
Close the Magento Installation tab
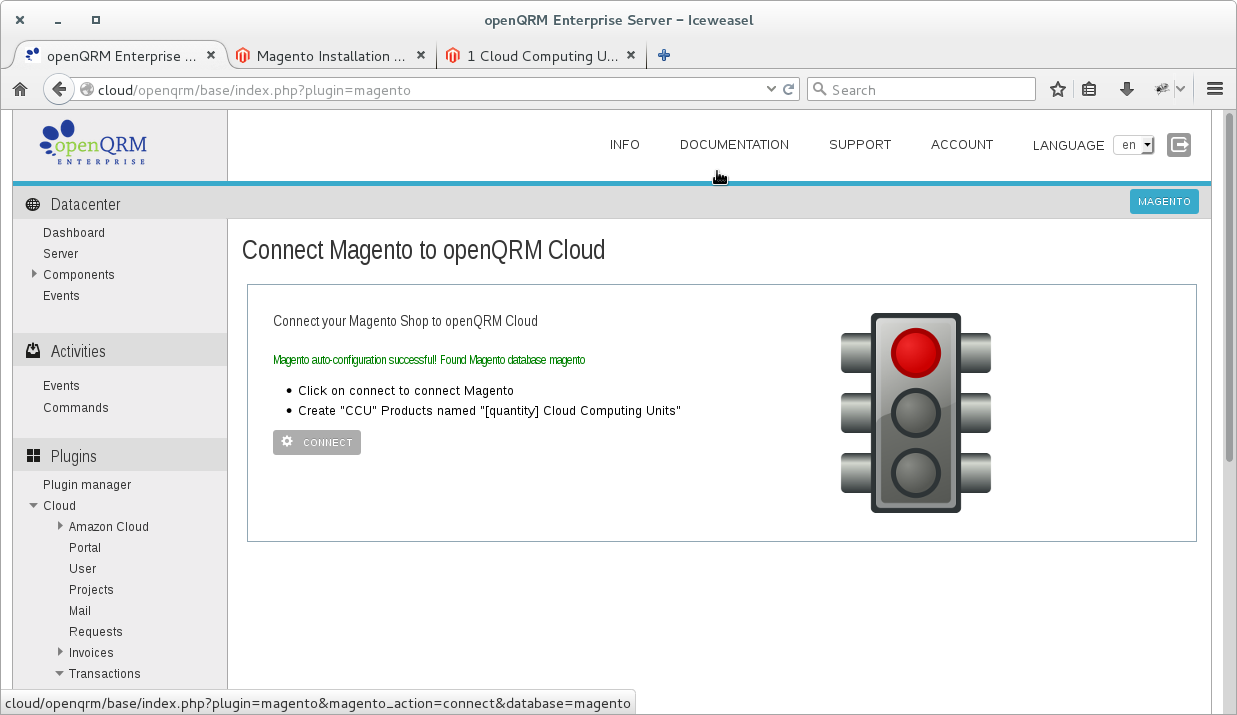coord(421,56)
